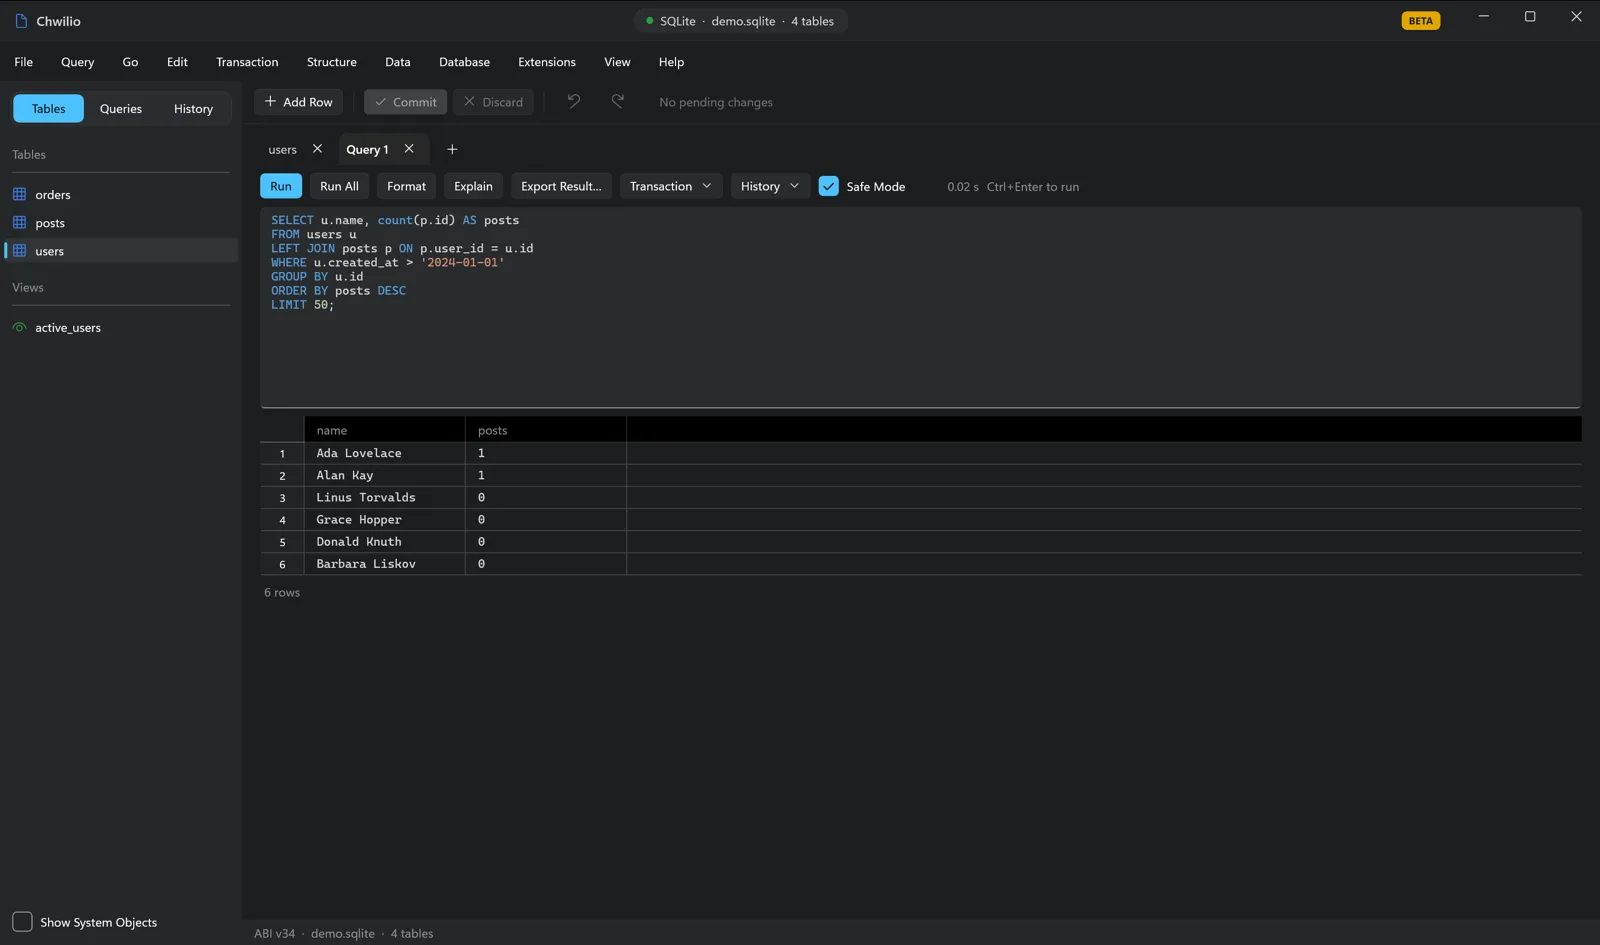Click the redo arrow icon
This screenshot has height=945, width=1600.
point(618,101)
